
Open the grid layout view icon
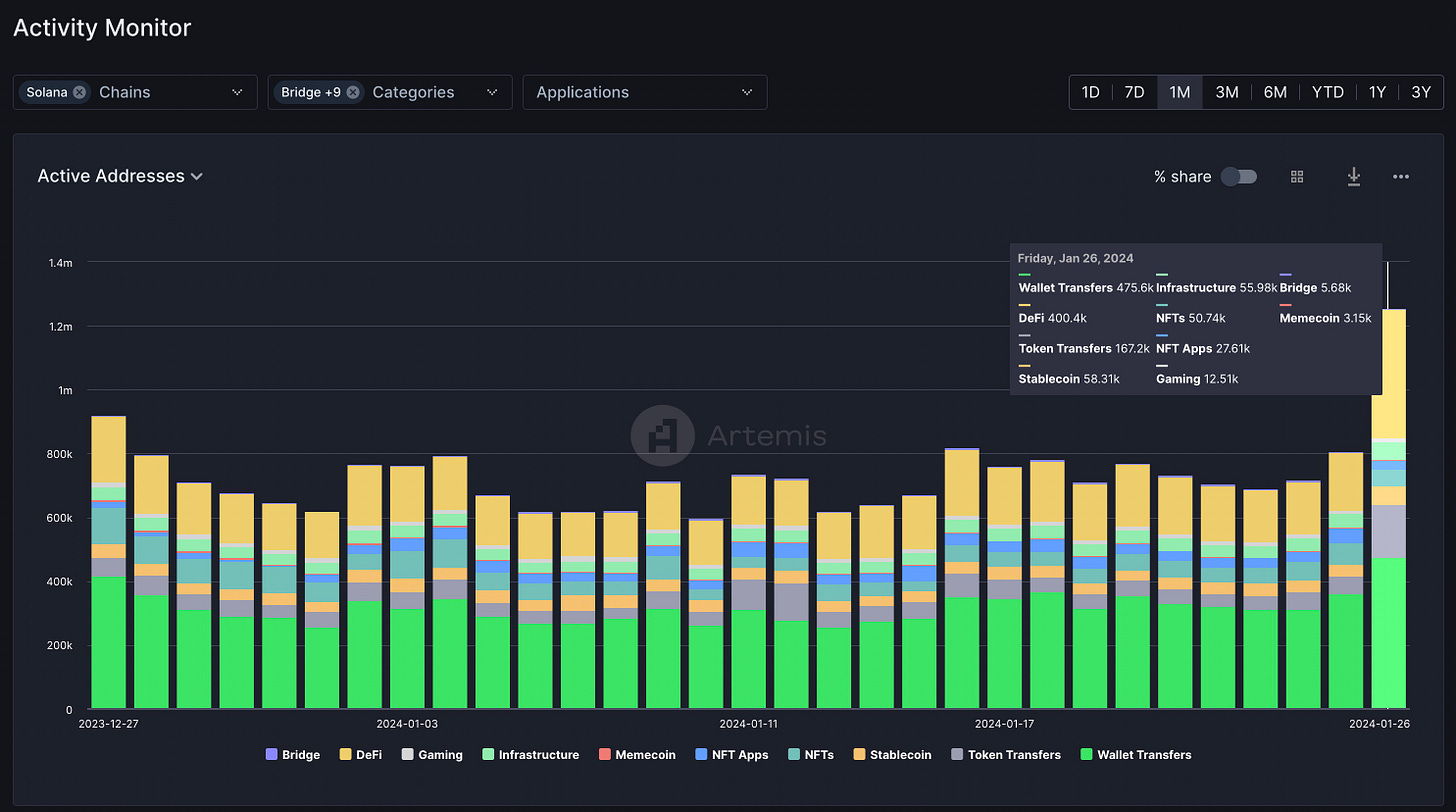[1297, 176]
